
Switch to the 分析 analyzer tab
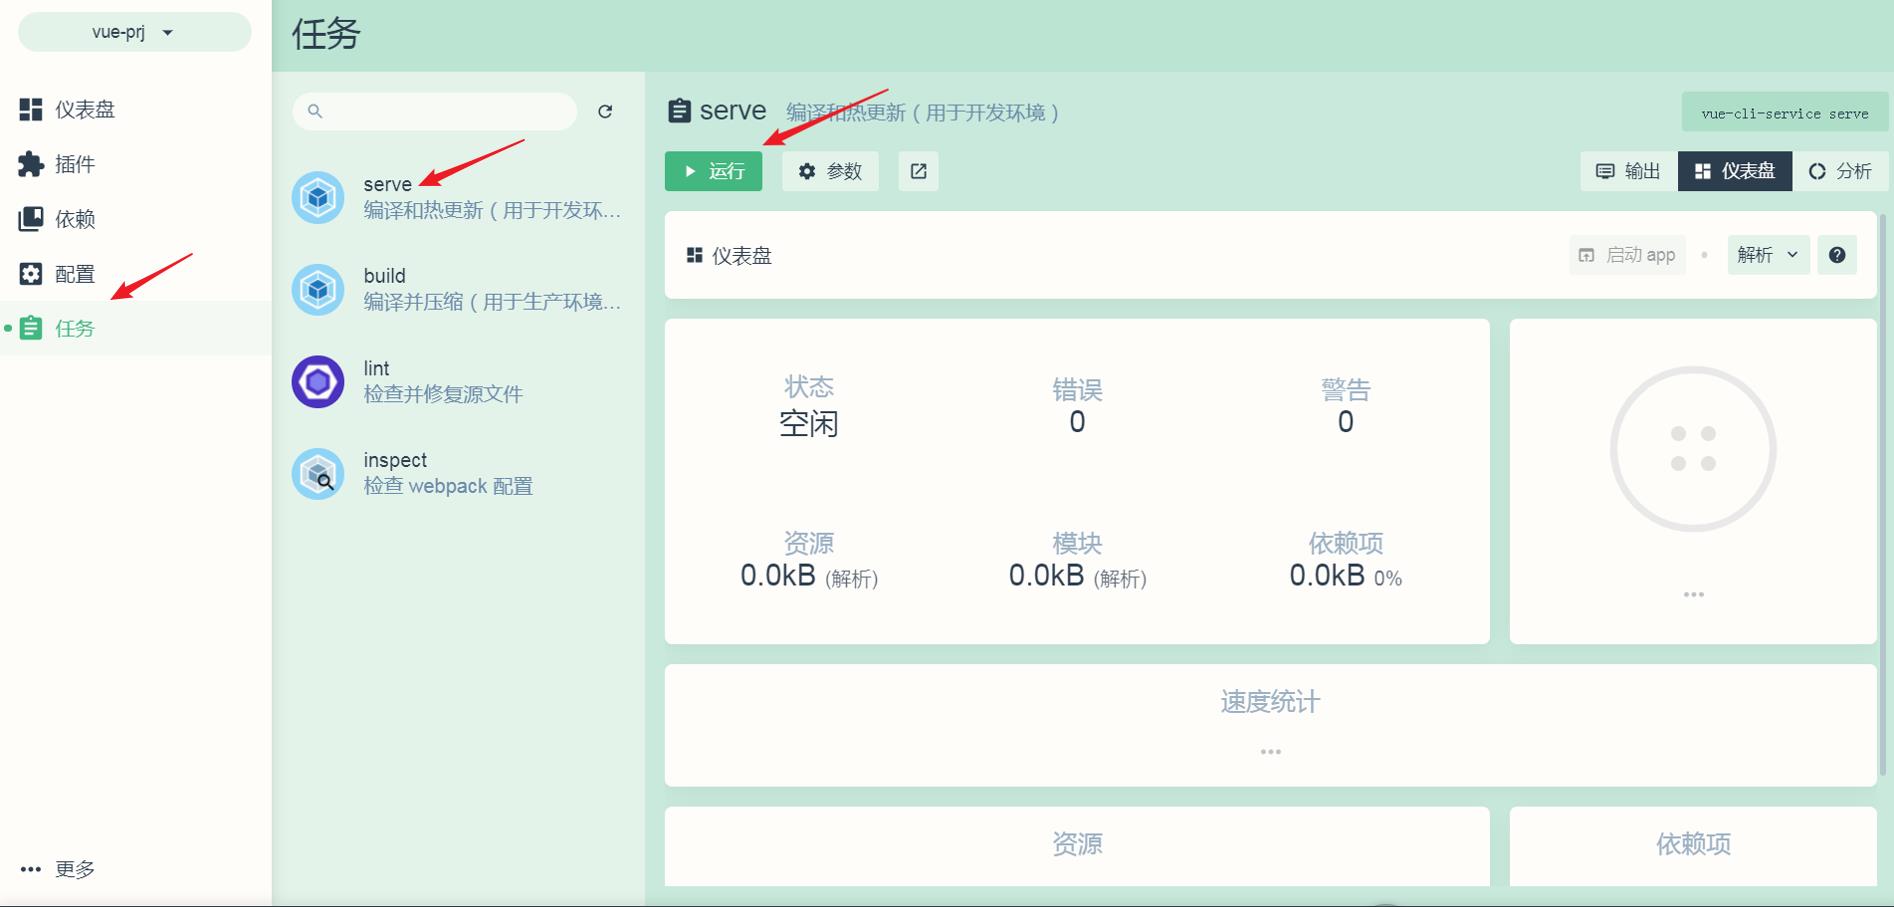coord(1840,171)
